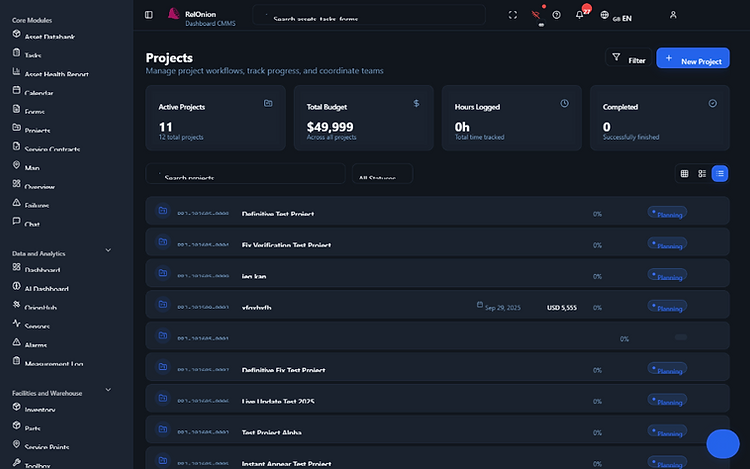
Task: Click the Parts icon
Action: point(16,425)
